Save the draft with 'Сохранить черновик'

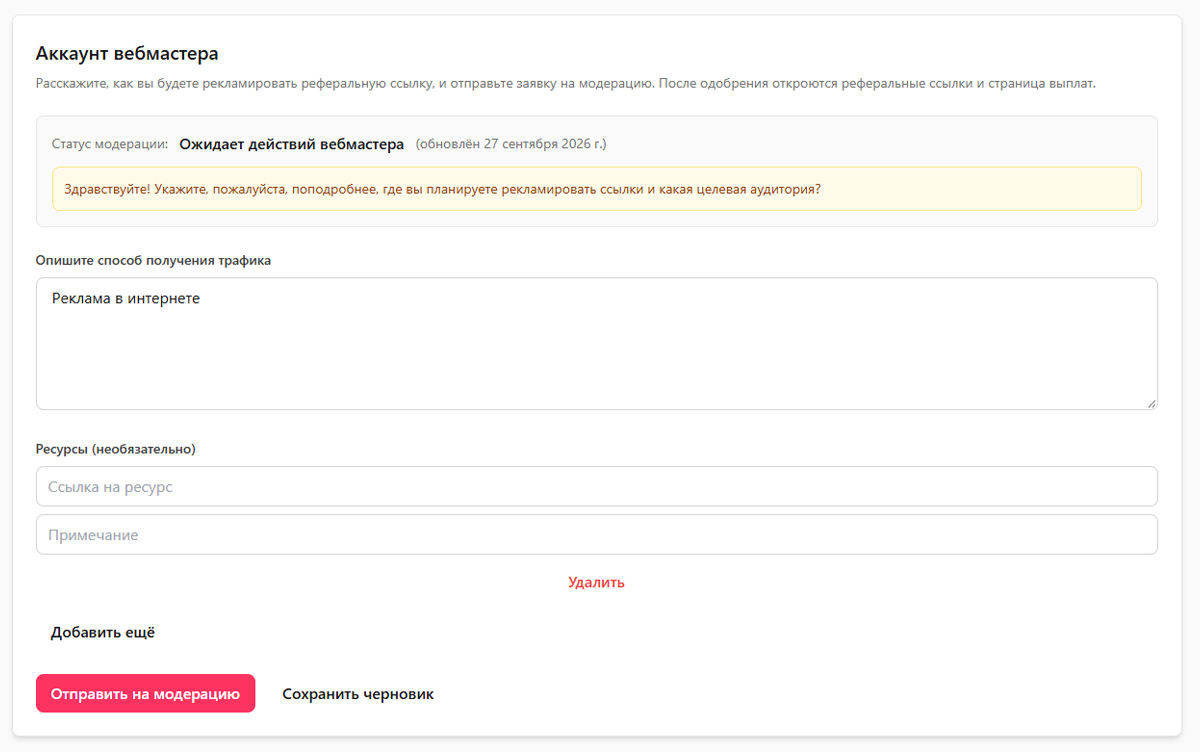358,694
